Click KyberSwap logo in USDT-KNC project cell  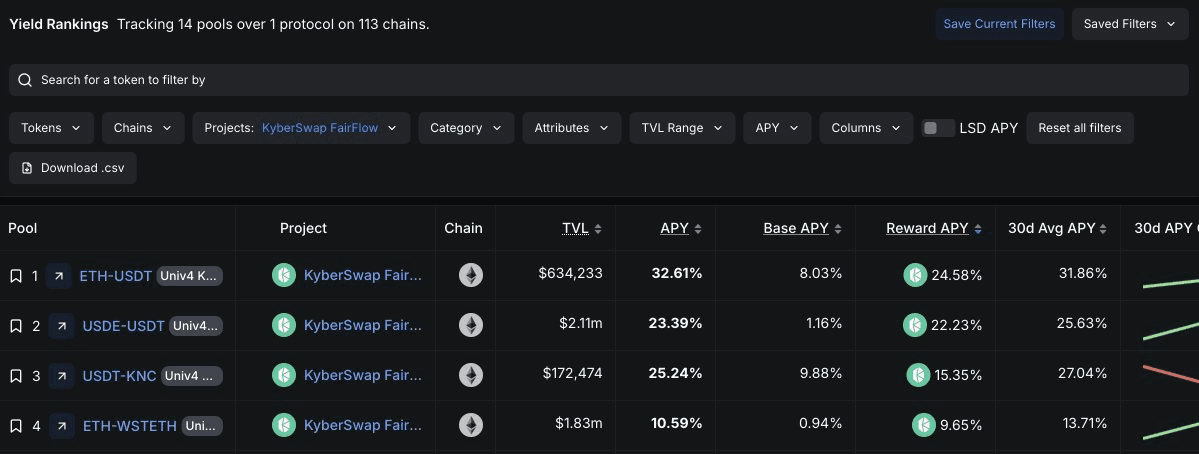284,375
